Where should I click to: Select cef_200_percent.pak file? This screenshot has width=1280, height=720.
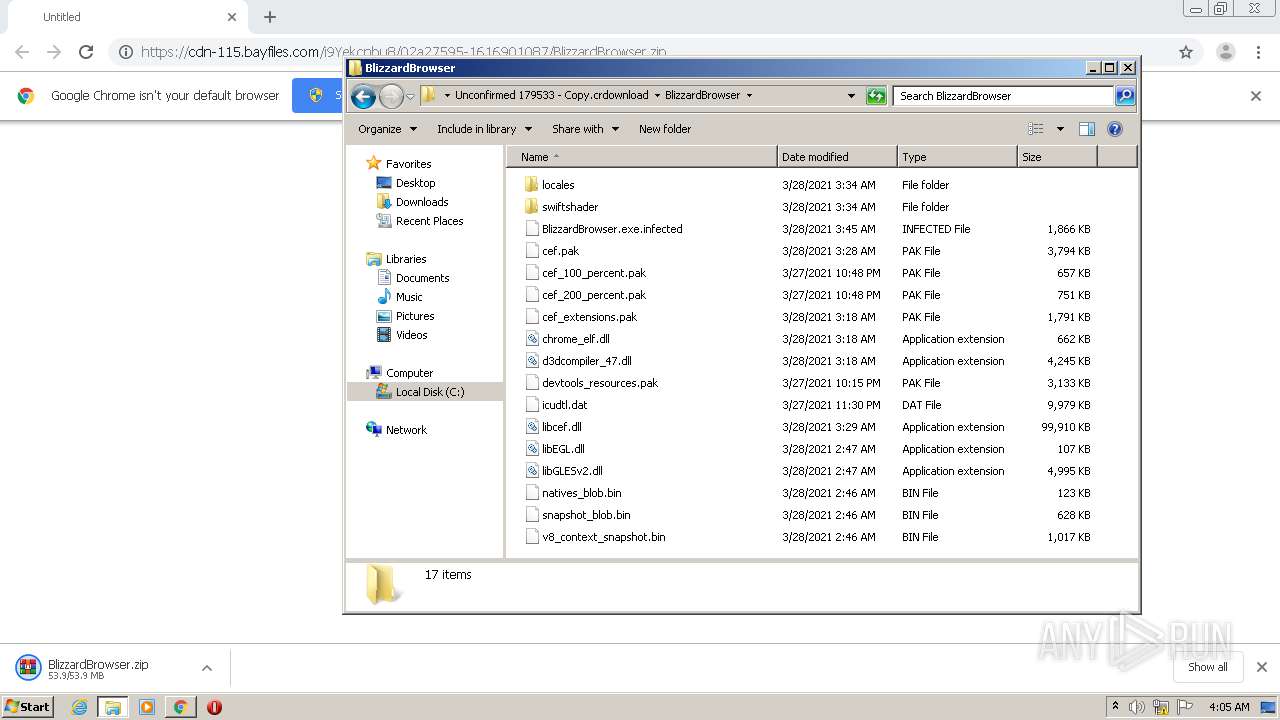point(594,295)
